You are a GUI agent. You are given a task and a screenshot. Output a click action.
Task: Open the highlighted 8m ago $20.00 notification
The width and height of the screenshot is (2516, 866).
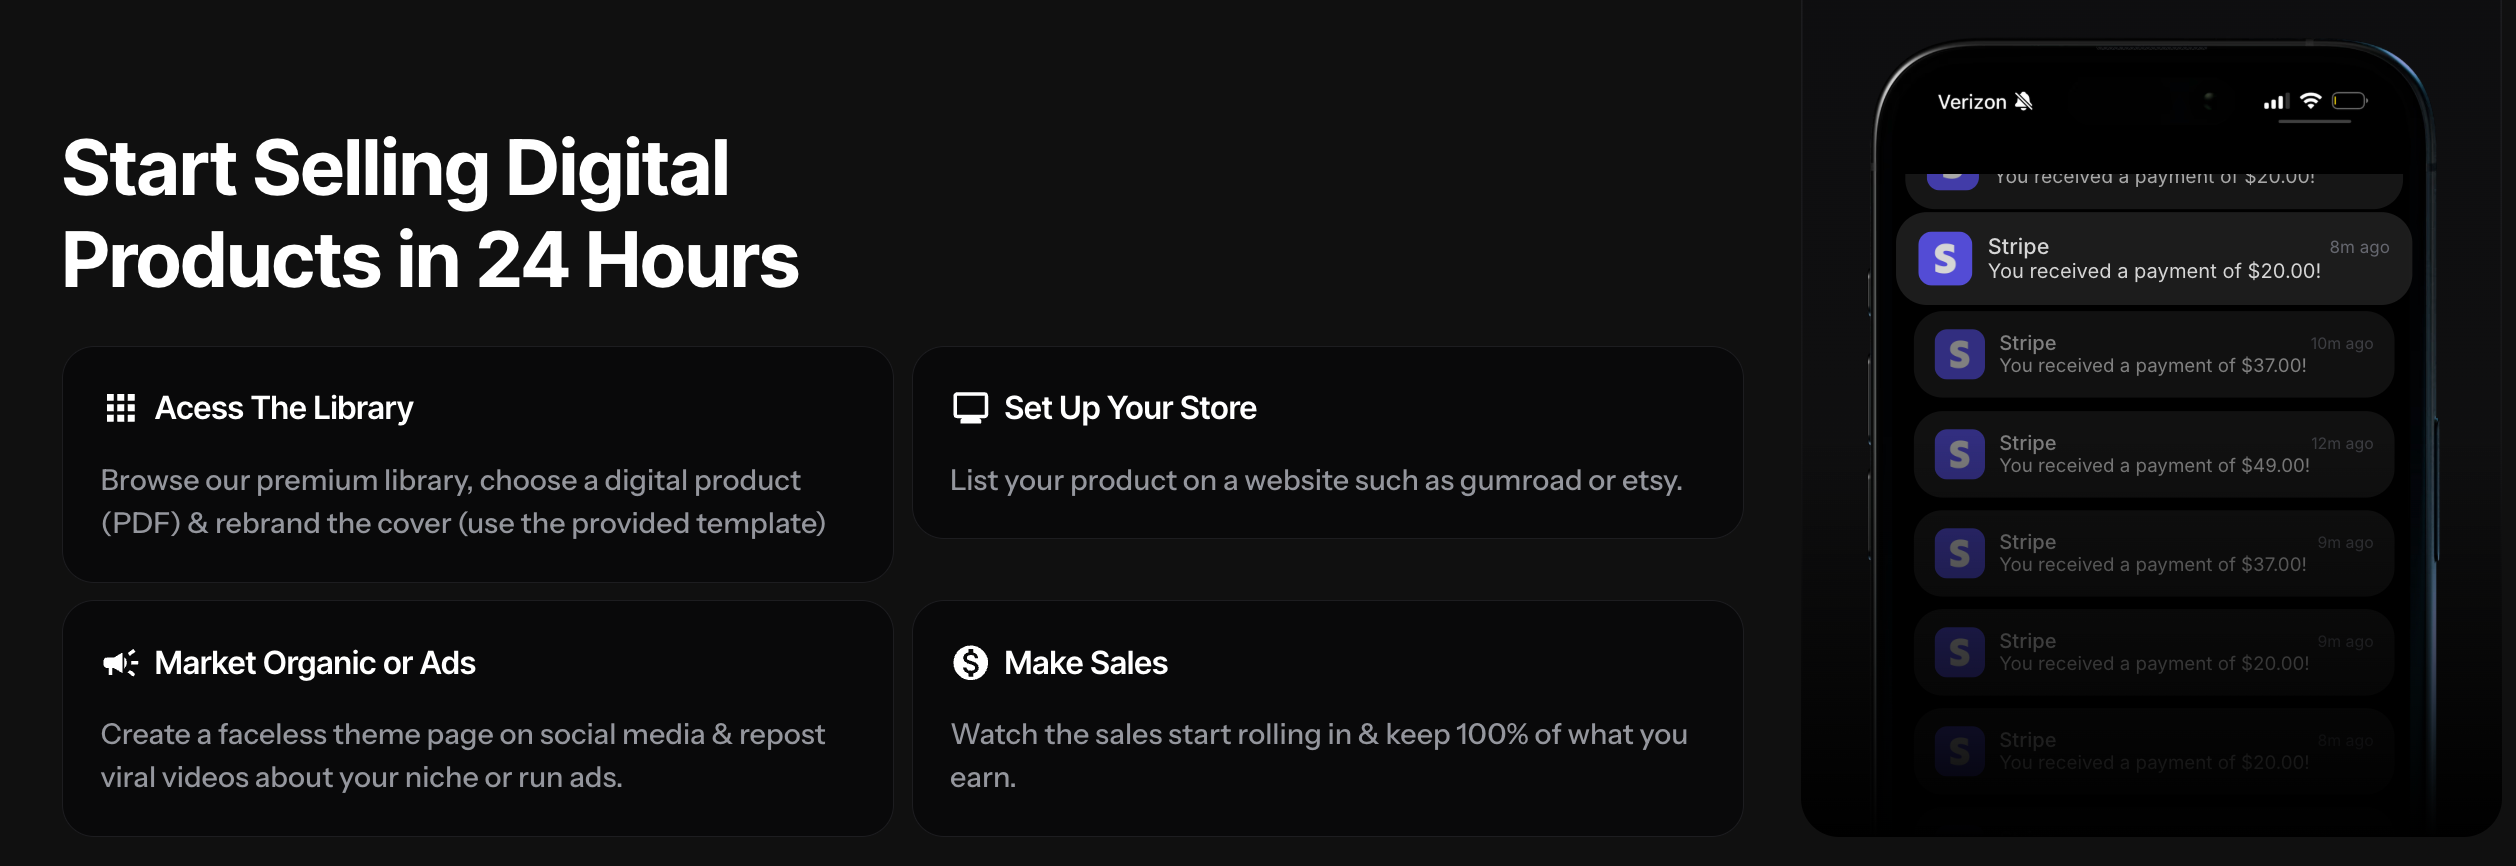tap(2154, 258)
